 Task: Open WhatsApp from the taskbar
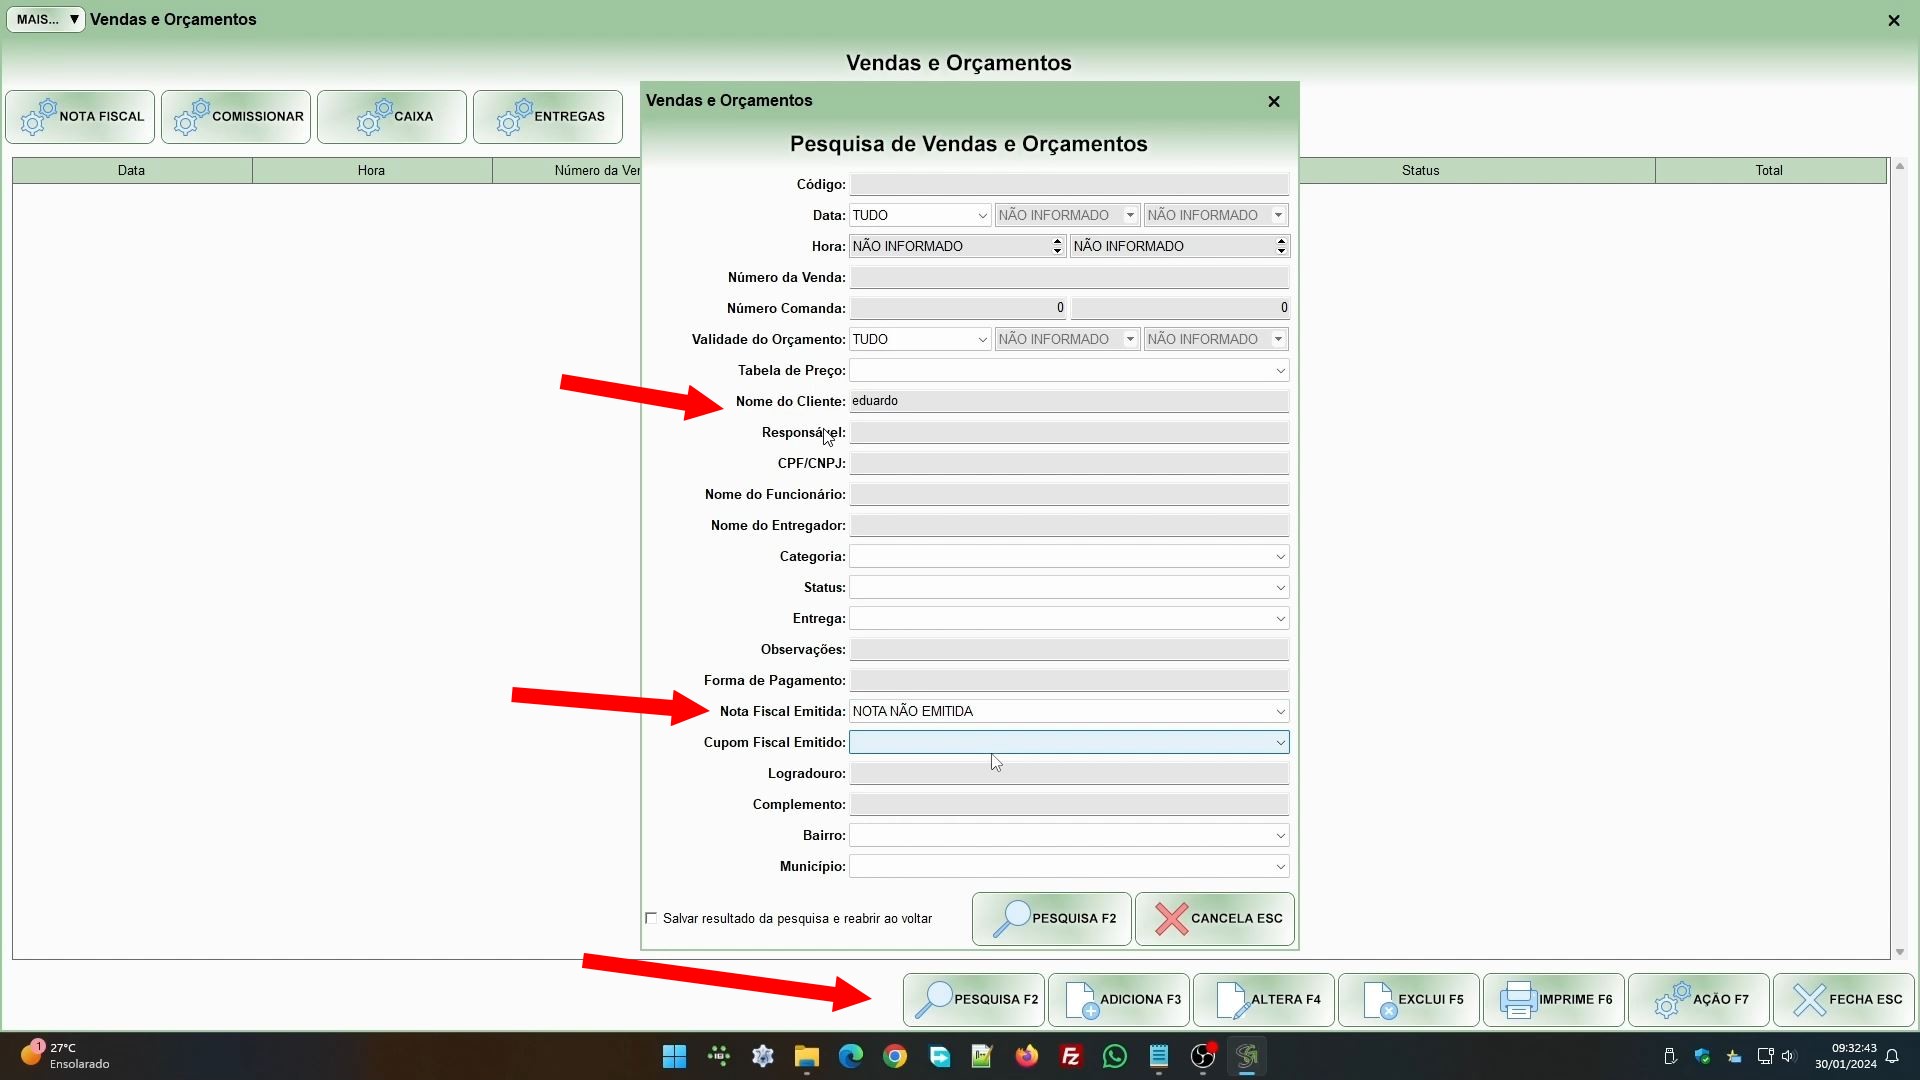point(1114,1056)
